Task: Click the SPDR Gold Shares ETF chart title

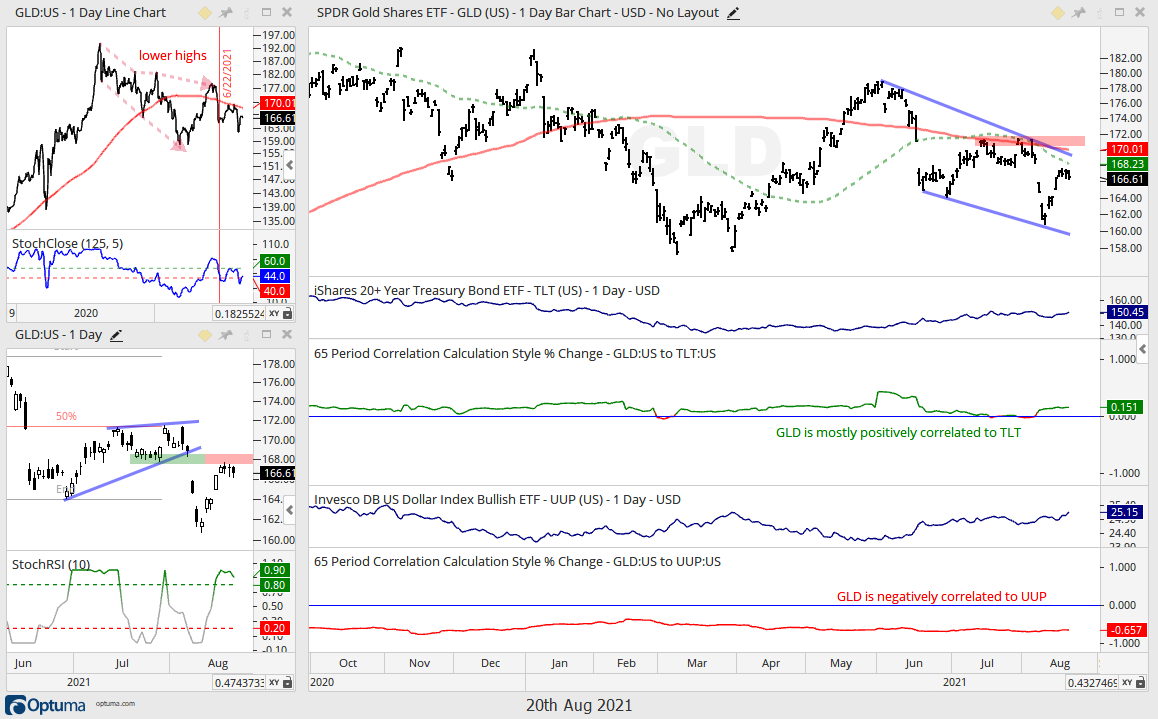Action: 518,13
